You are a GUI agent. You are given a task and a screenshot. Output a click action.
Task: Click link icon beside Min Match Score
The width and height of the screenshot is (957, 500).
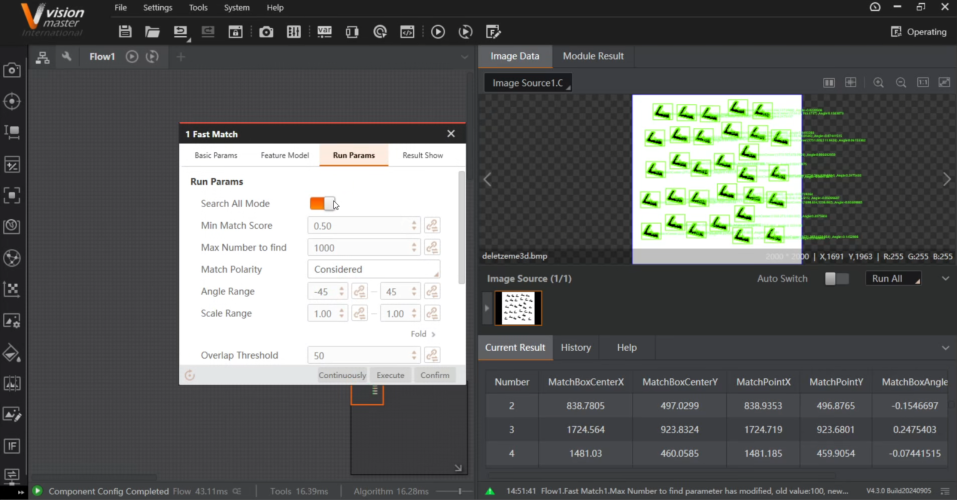432,226
